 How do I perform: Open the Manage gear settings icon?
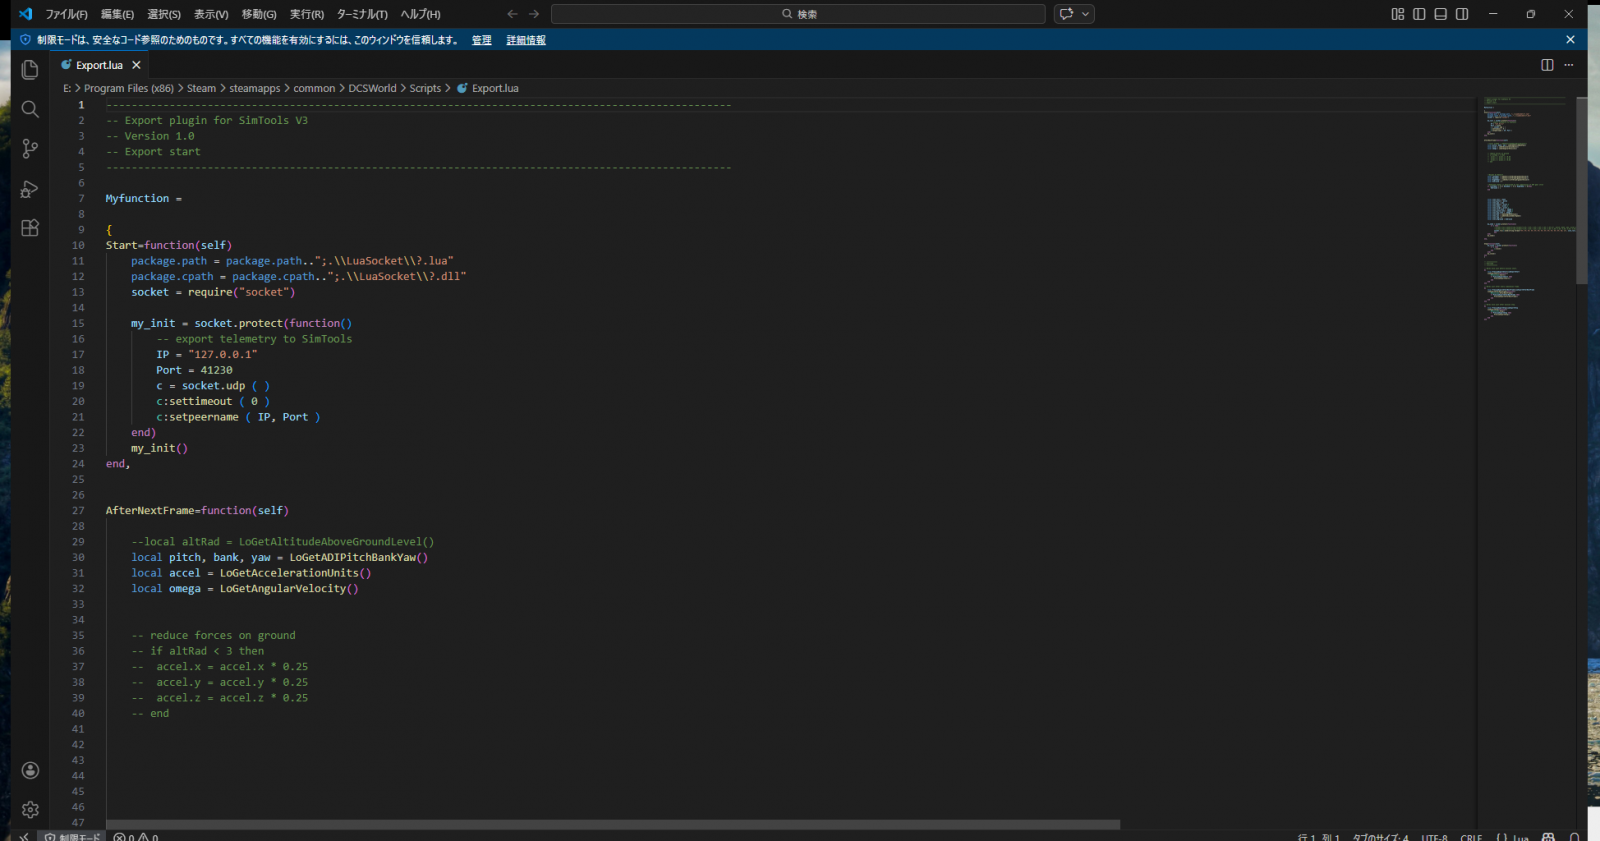point(30,809)
